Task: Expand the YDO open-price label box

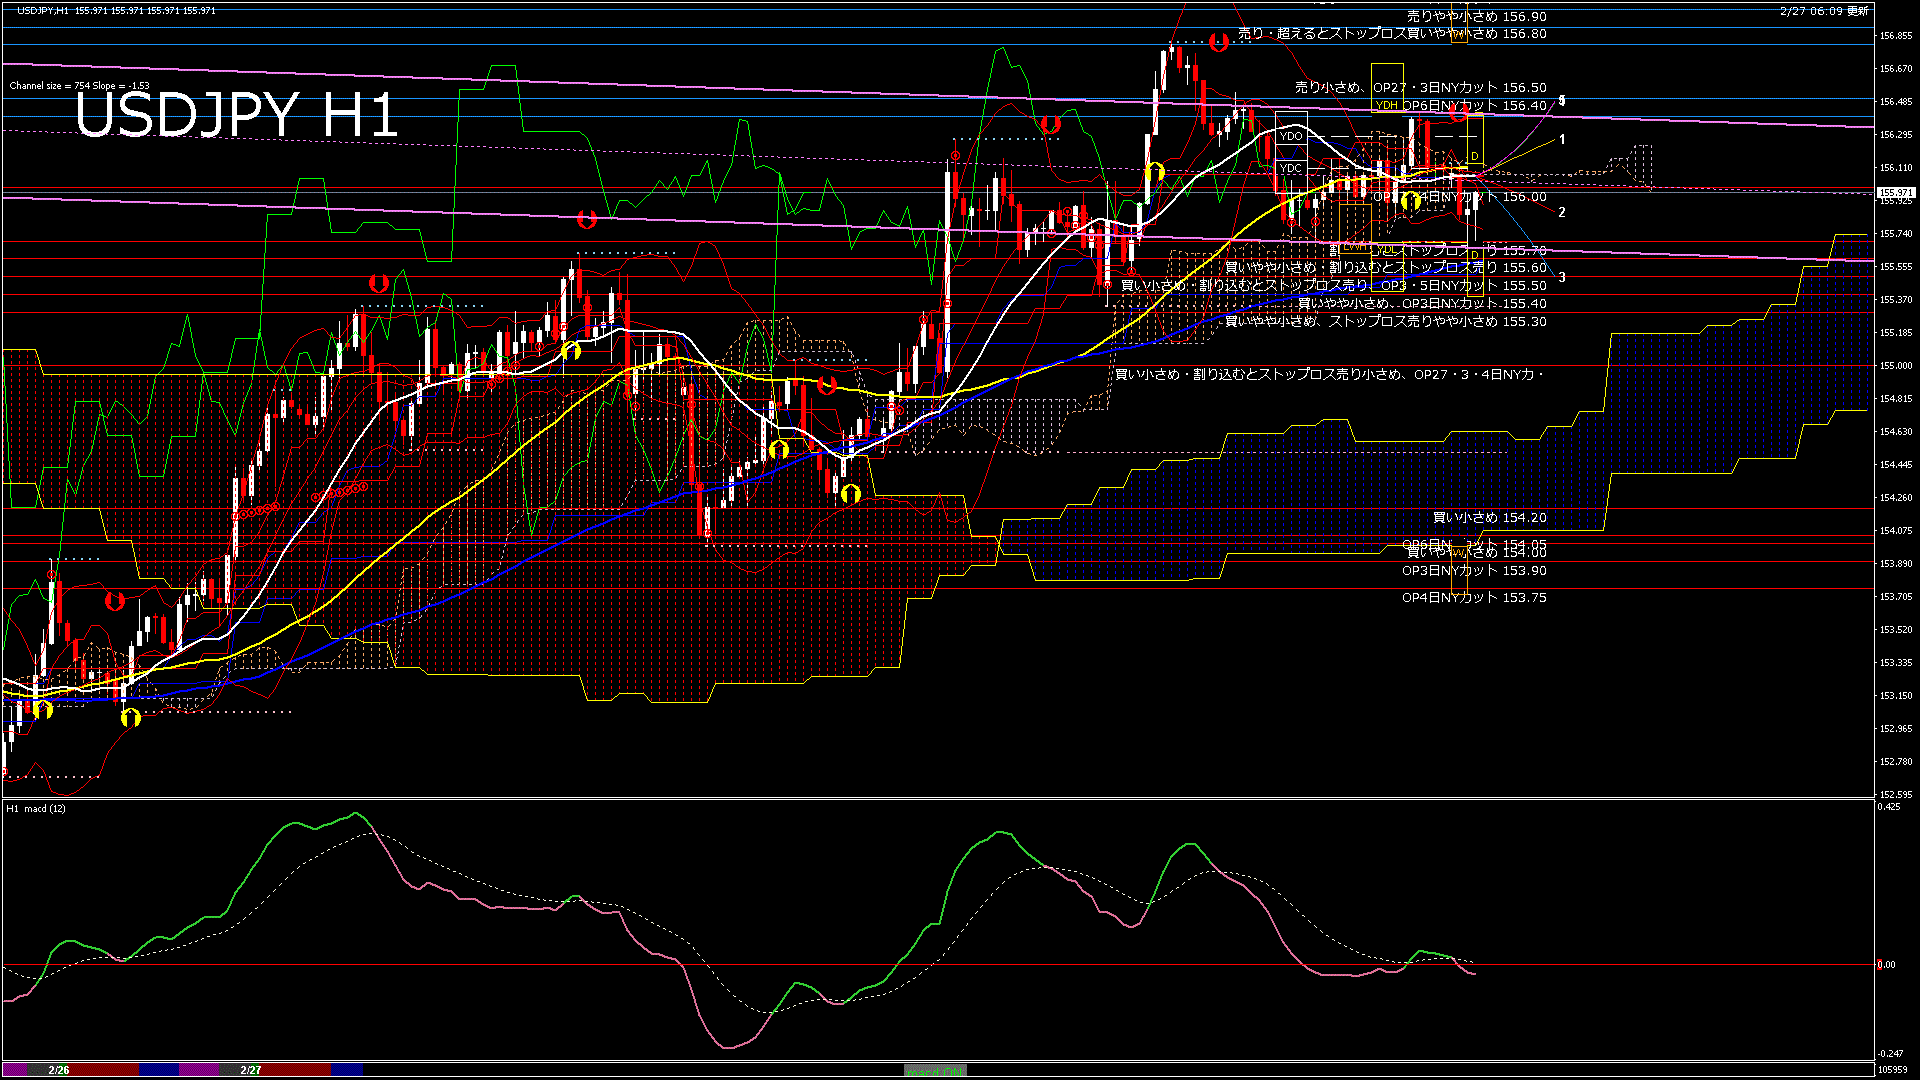Action: pos(1291,135)
